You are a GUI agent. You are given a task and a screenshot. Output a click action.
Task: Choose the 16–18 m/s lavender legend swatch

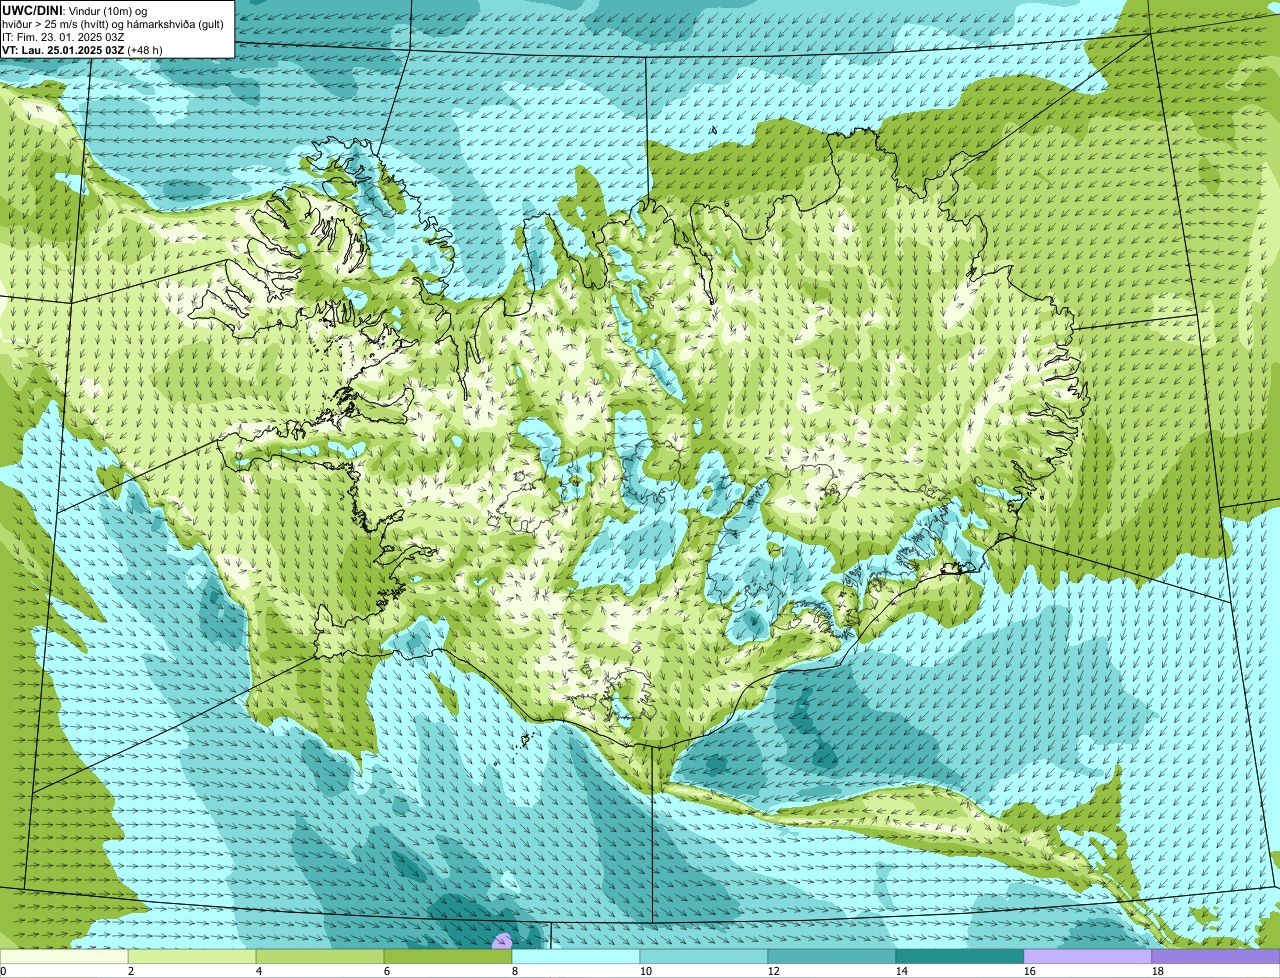(x=1088, y=957)
